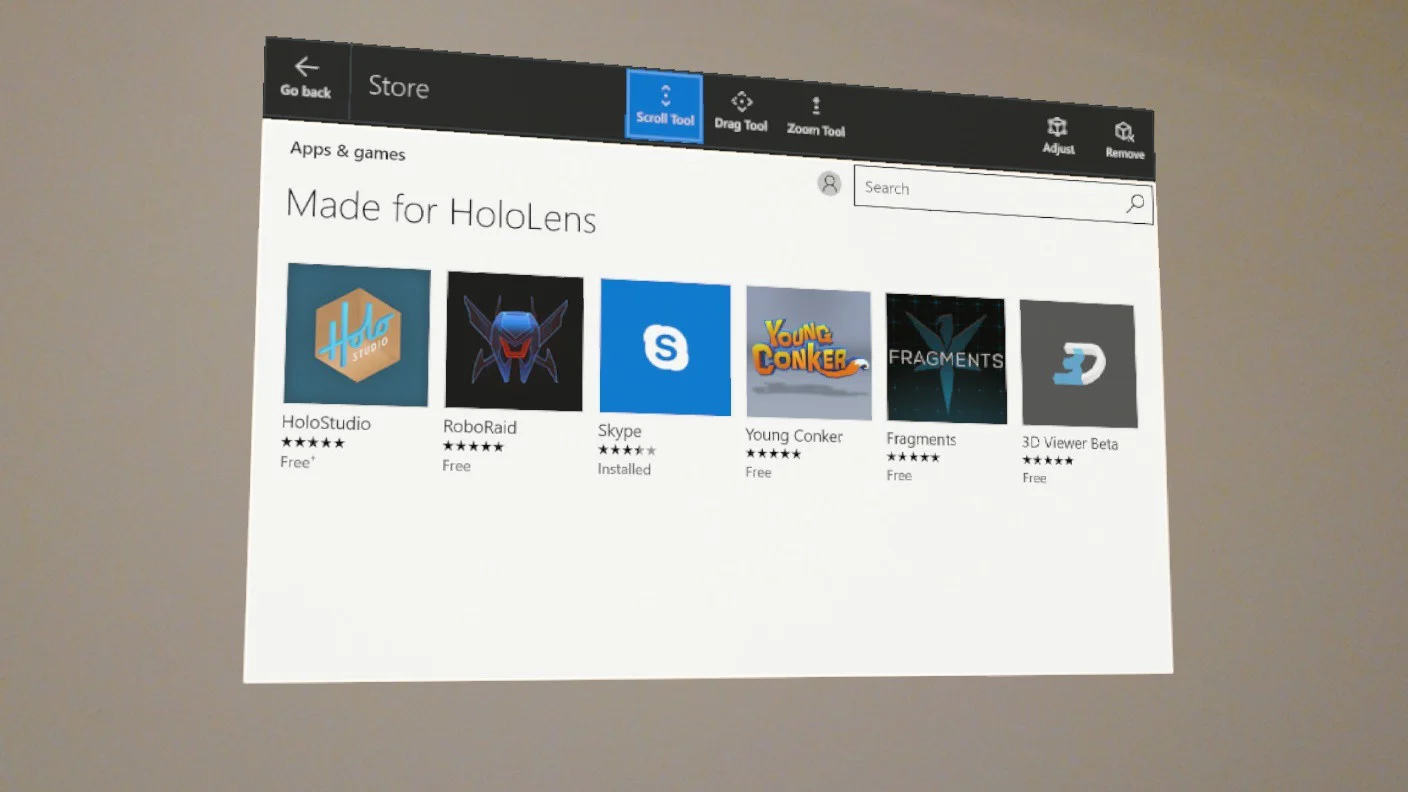
Task: Click the Made for HoloLens heading
Action: pyautogui.click(x=441, y=210)
